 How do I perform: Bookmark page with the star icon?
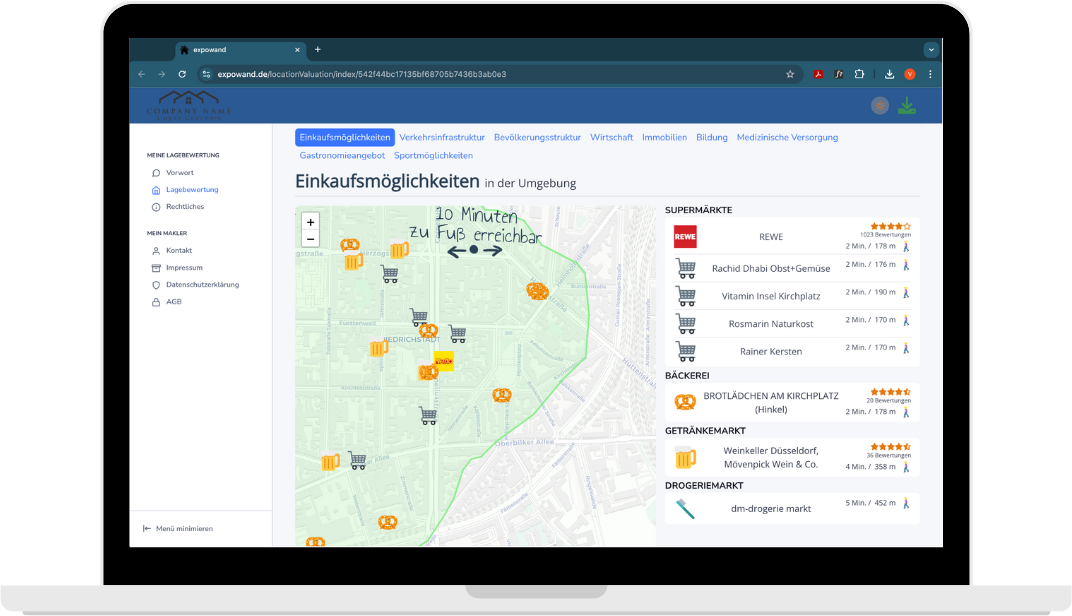click(790, 74)
